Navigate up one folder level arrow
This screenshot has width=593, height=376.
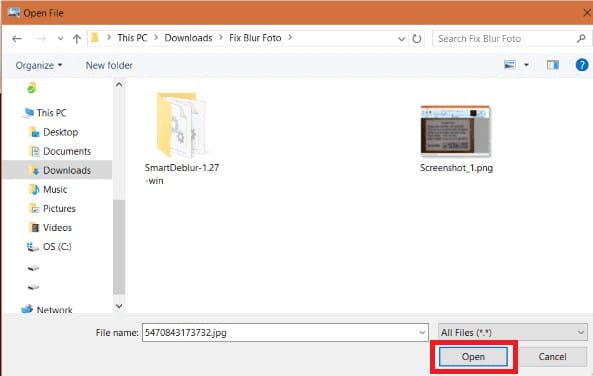point(77,39)
